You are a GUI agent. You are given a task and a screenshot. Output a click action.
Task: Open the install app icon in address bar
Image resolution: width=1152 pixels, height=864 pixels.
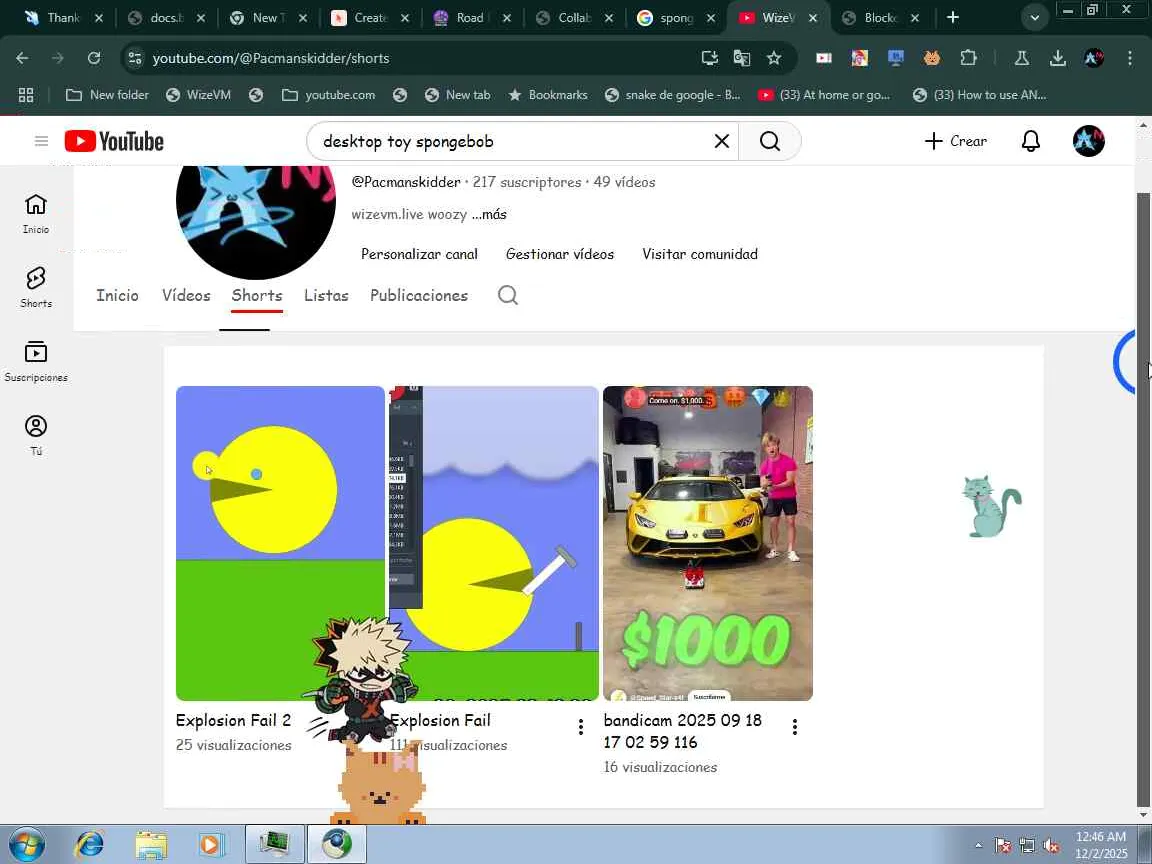tap(709, 58)
